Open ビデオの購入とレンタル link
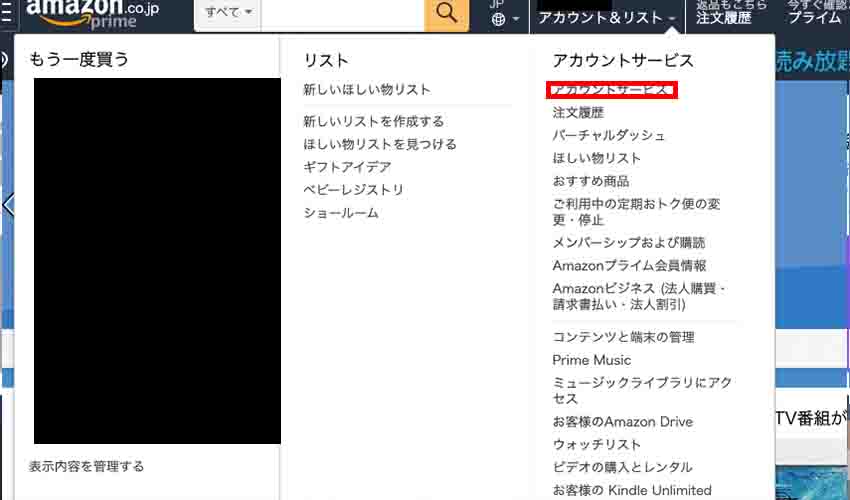The height and width of the screenshot is (500, 850). pos(622,467)
